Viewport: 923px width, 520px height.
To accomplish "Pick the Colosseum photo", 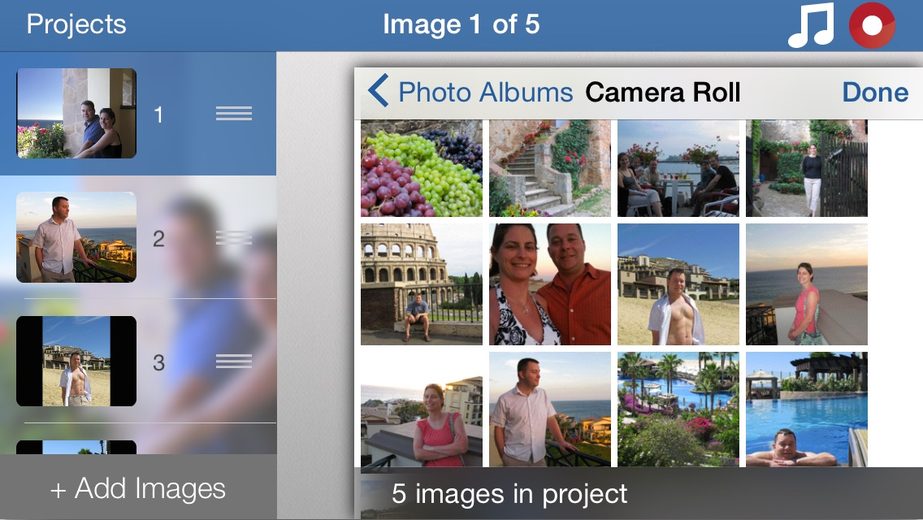I will [x=421, y=284].
